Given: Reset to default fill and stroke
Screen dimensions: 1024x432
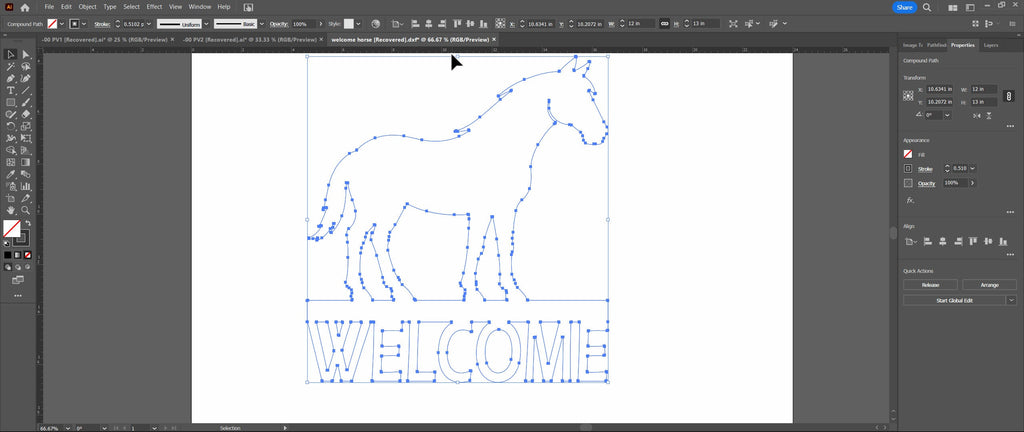Looking at the screenshot, I should tap(7, 243).
